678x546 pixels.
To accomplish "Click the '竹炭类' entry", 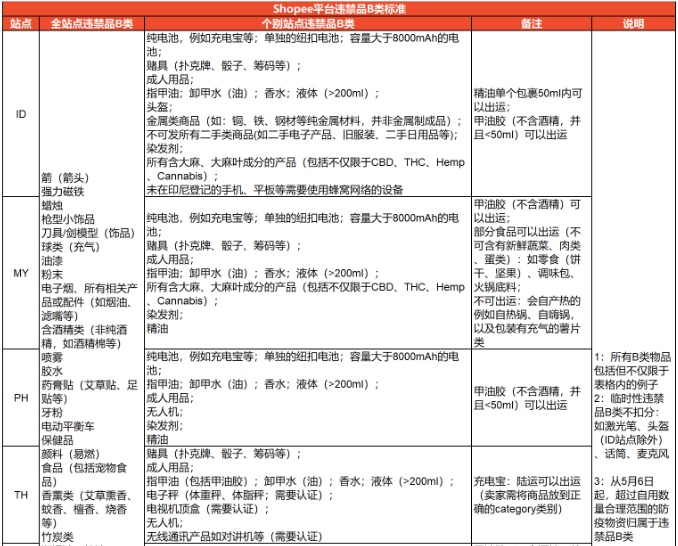I will [x=58, y=537].
